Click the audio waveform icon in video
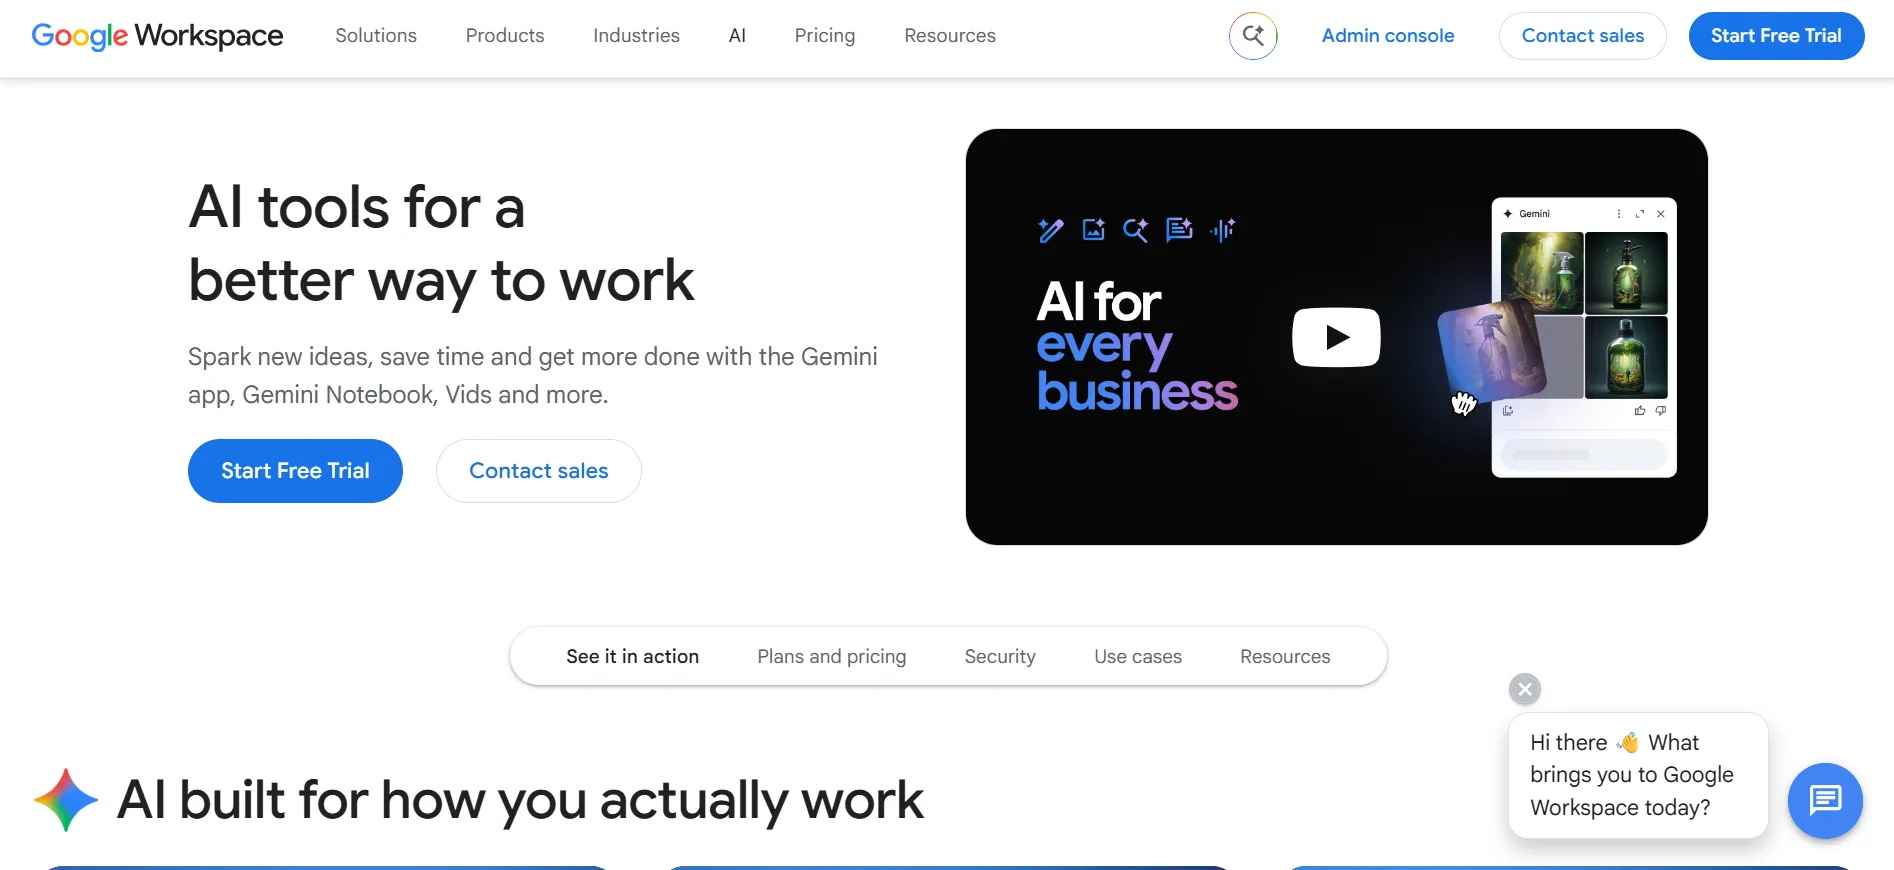Viewport: 1894px width, 870px height. coord(1223,230)
